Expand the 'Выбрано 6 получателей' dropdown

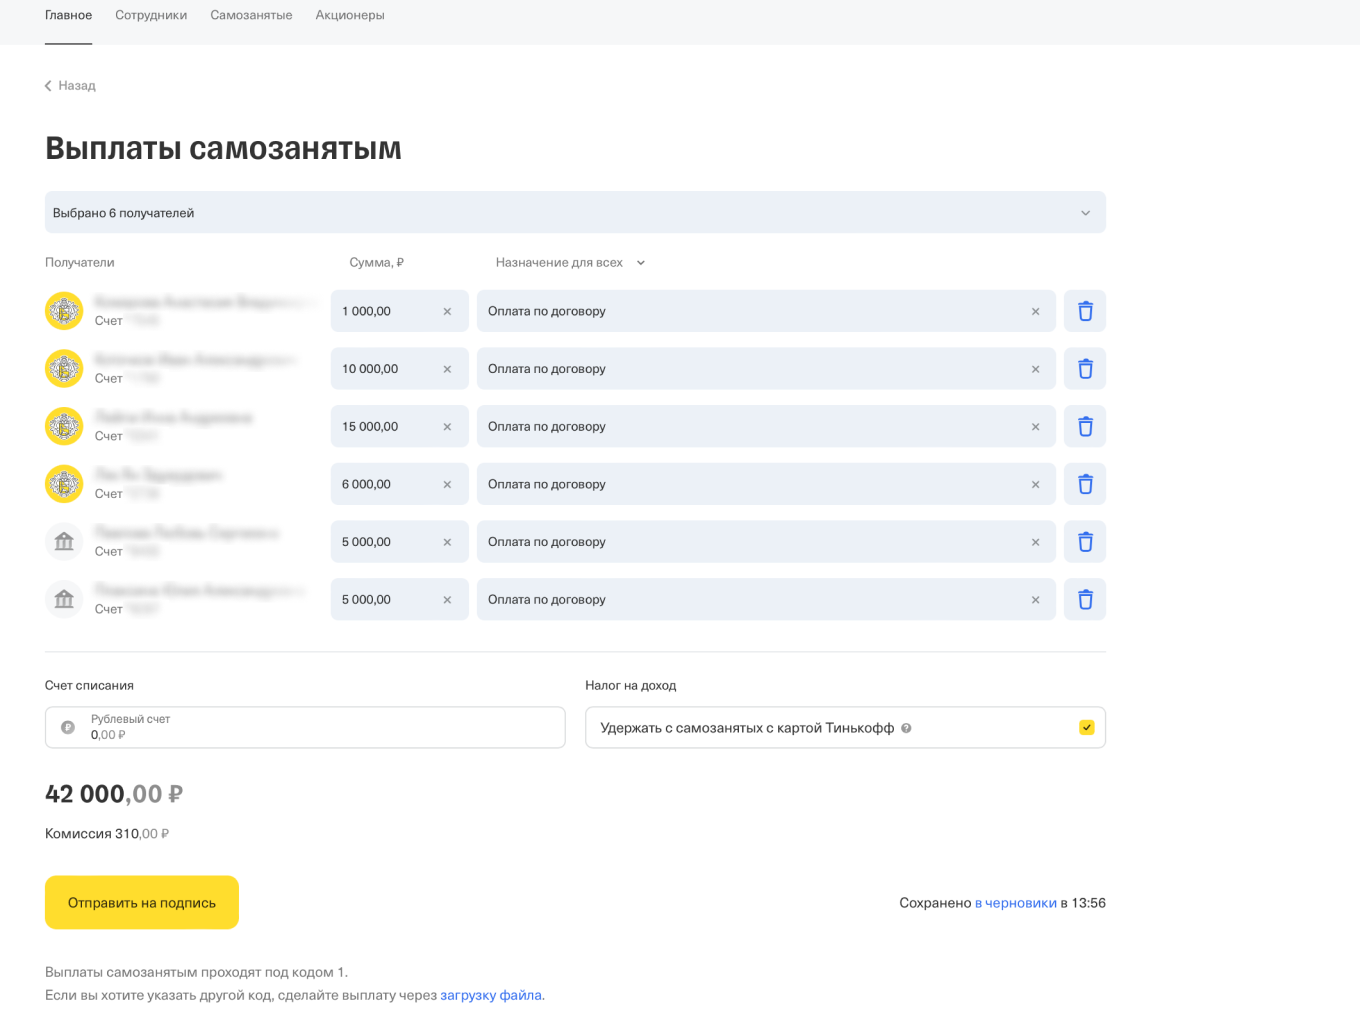1085,213
